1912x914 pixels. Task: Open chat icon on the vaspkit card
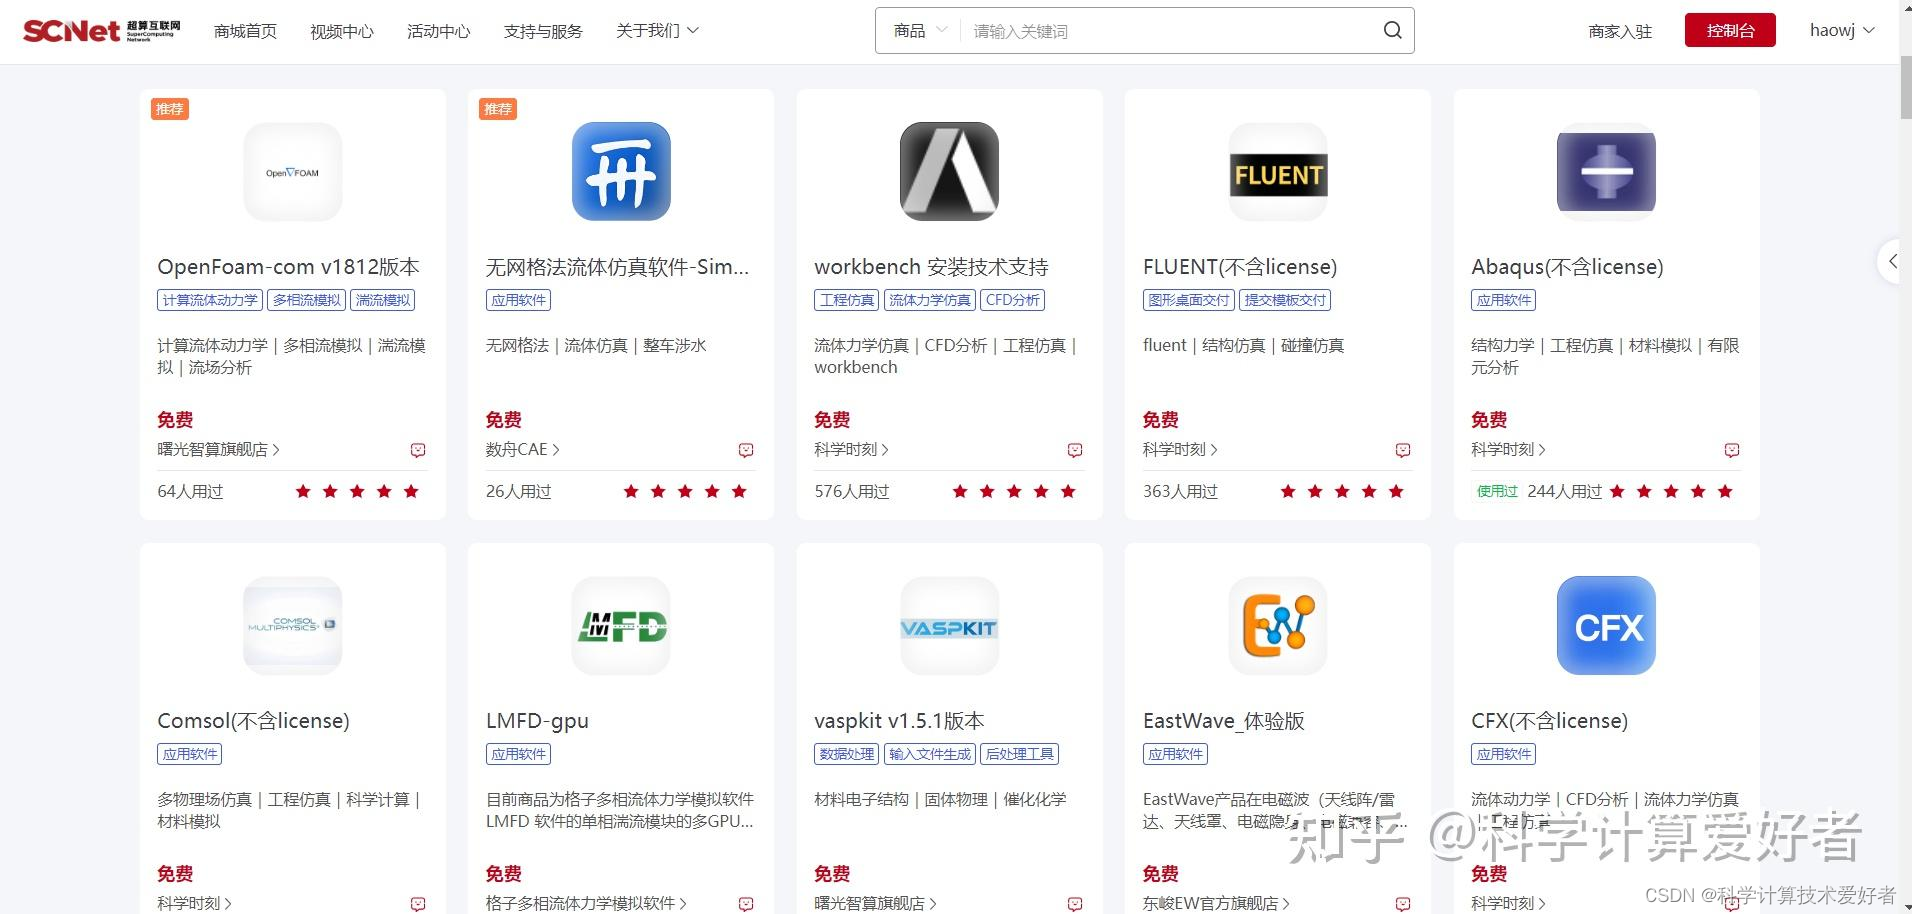point(1075,904)
